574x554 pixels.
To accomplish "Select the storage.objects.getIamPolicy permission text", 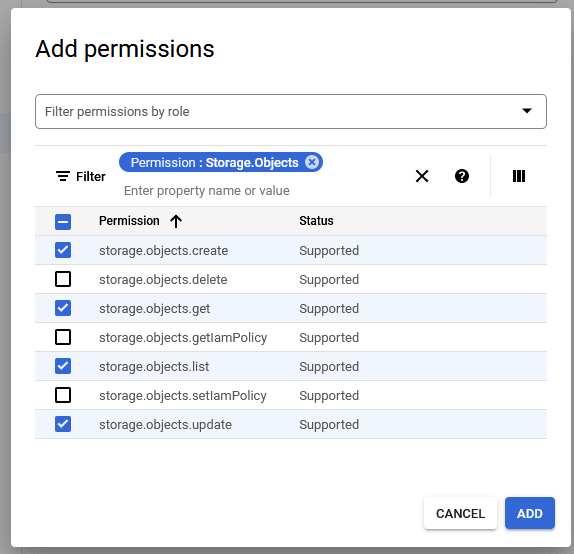I will 183,338.
